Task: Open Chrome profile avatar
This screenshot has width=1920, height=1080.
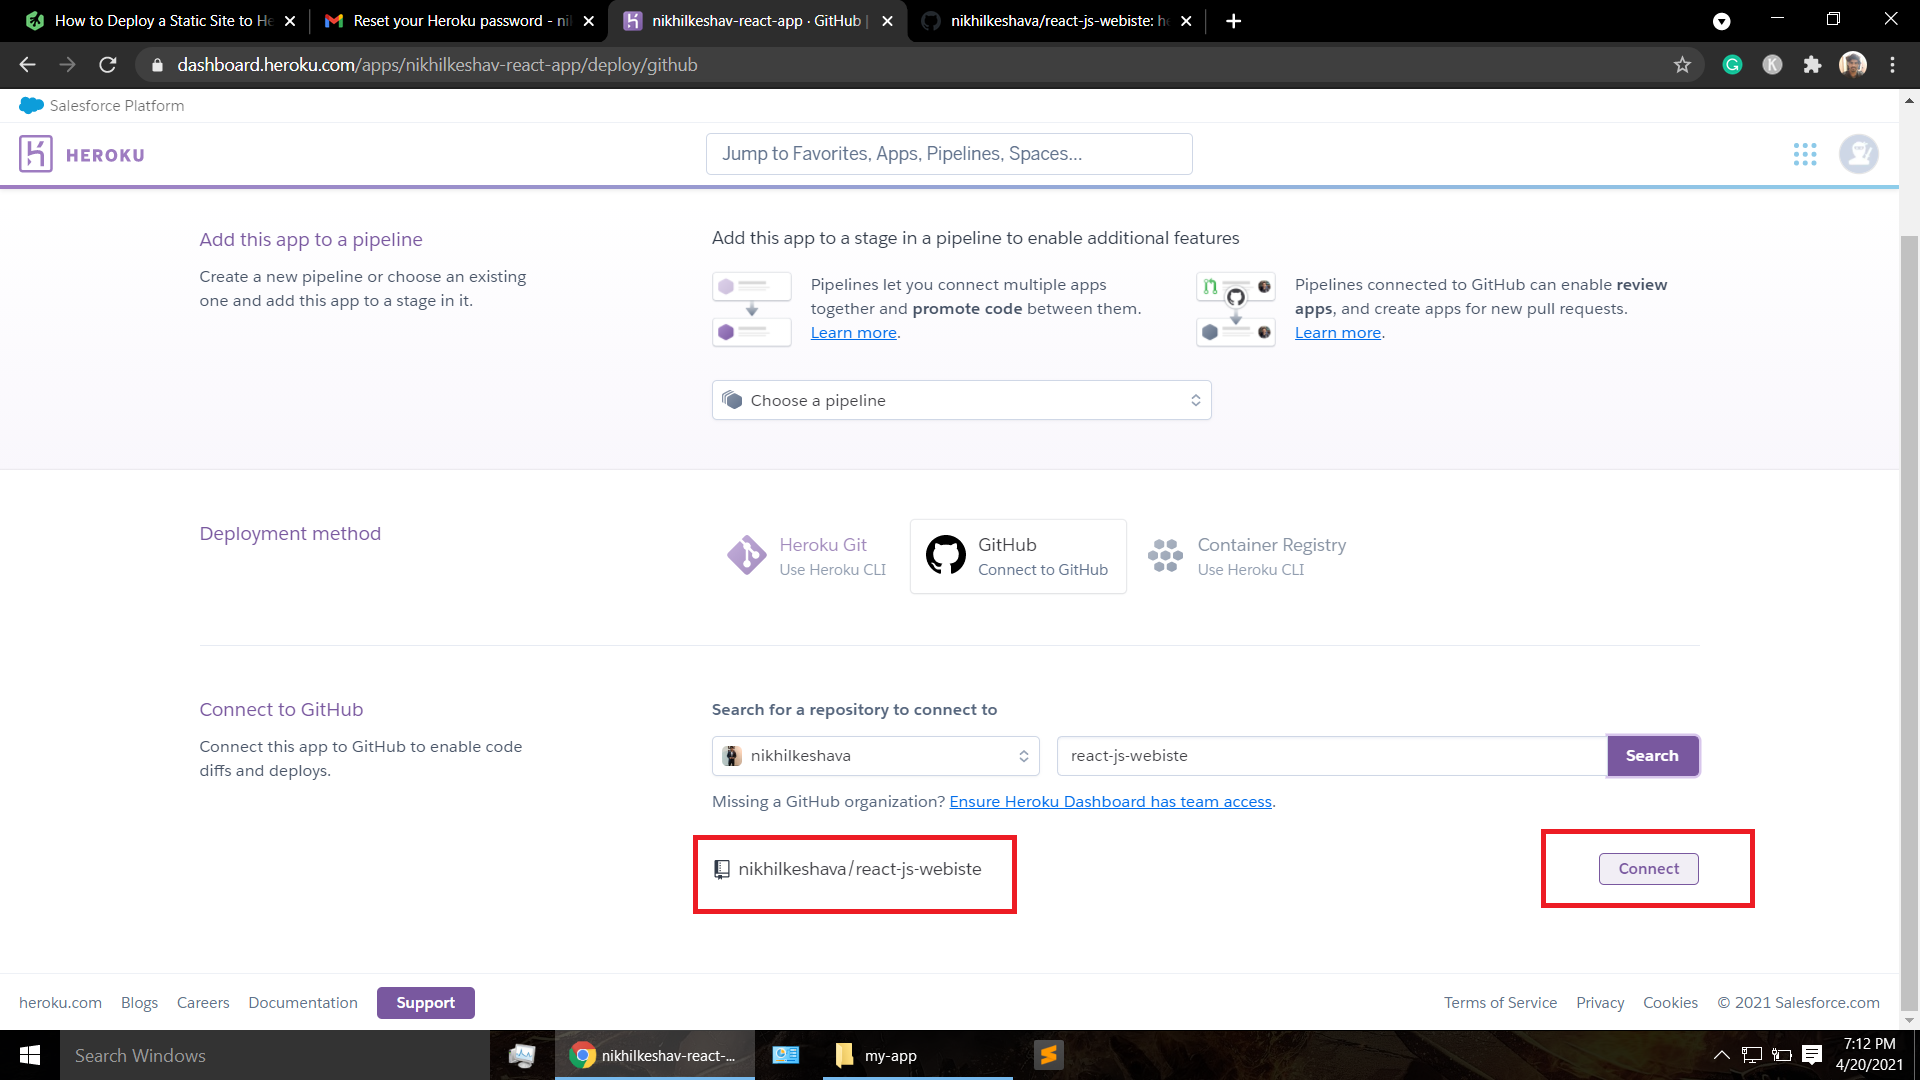Action: (x=1852, y=65)
